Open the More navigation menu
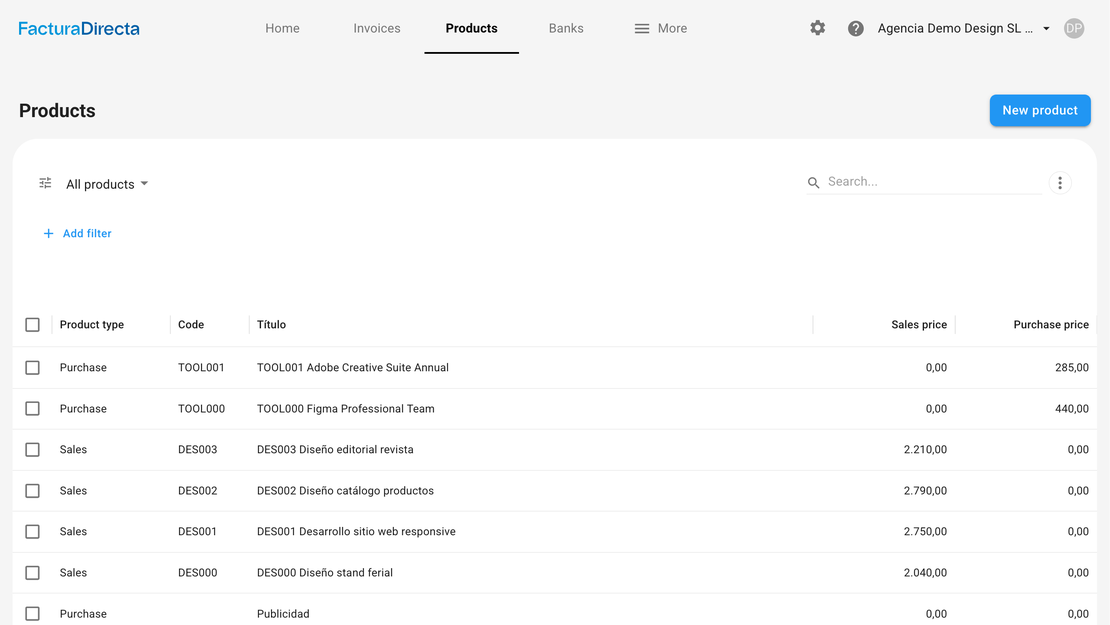1110x625 pixels. point(672,28)
